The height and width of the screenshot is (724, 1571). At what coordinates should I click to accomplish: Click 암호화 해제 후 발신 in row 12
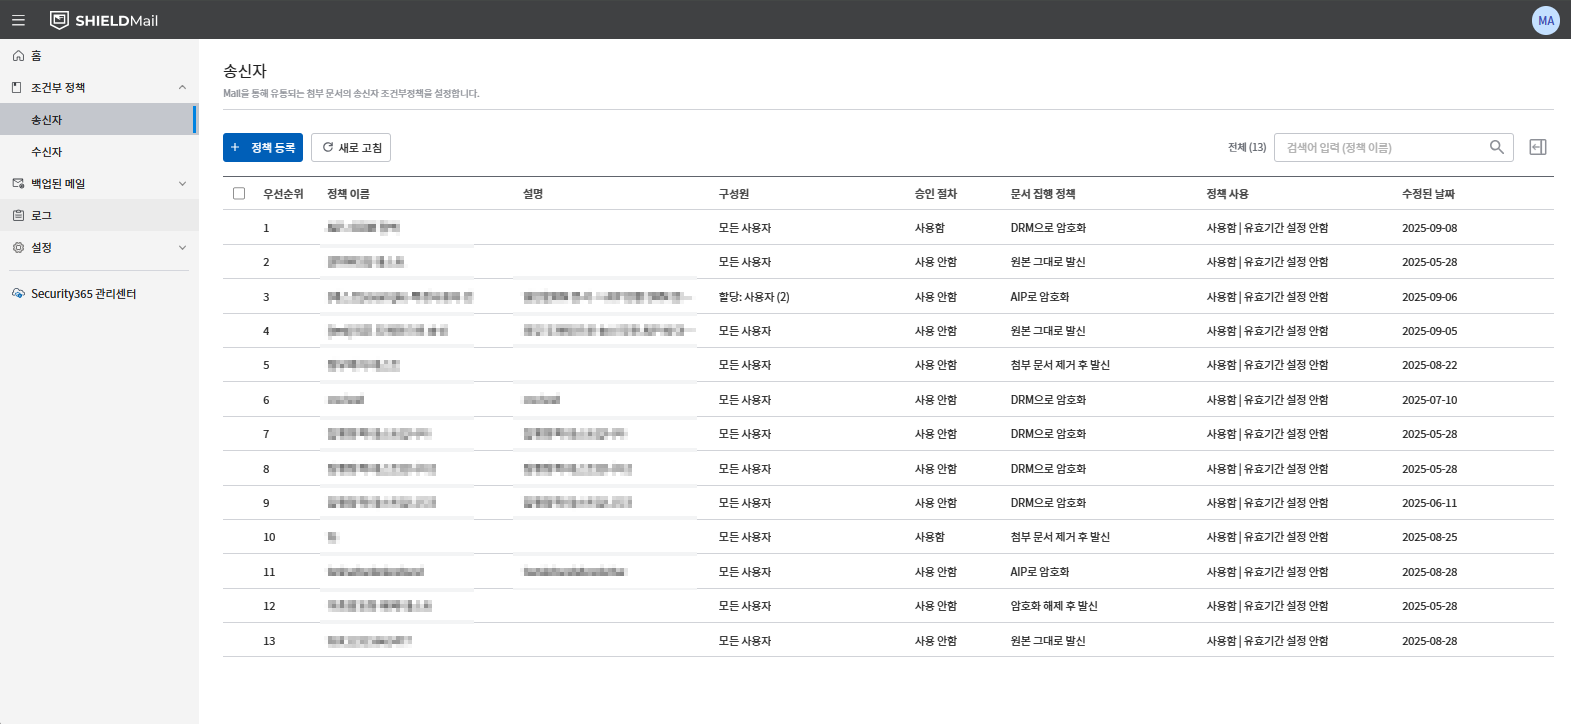coord(1054,606)
